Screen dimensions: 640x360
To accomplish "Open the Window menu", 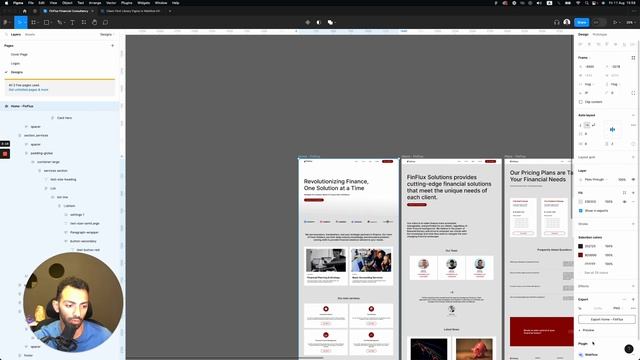I will click(161, 3).
